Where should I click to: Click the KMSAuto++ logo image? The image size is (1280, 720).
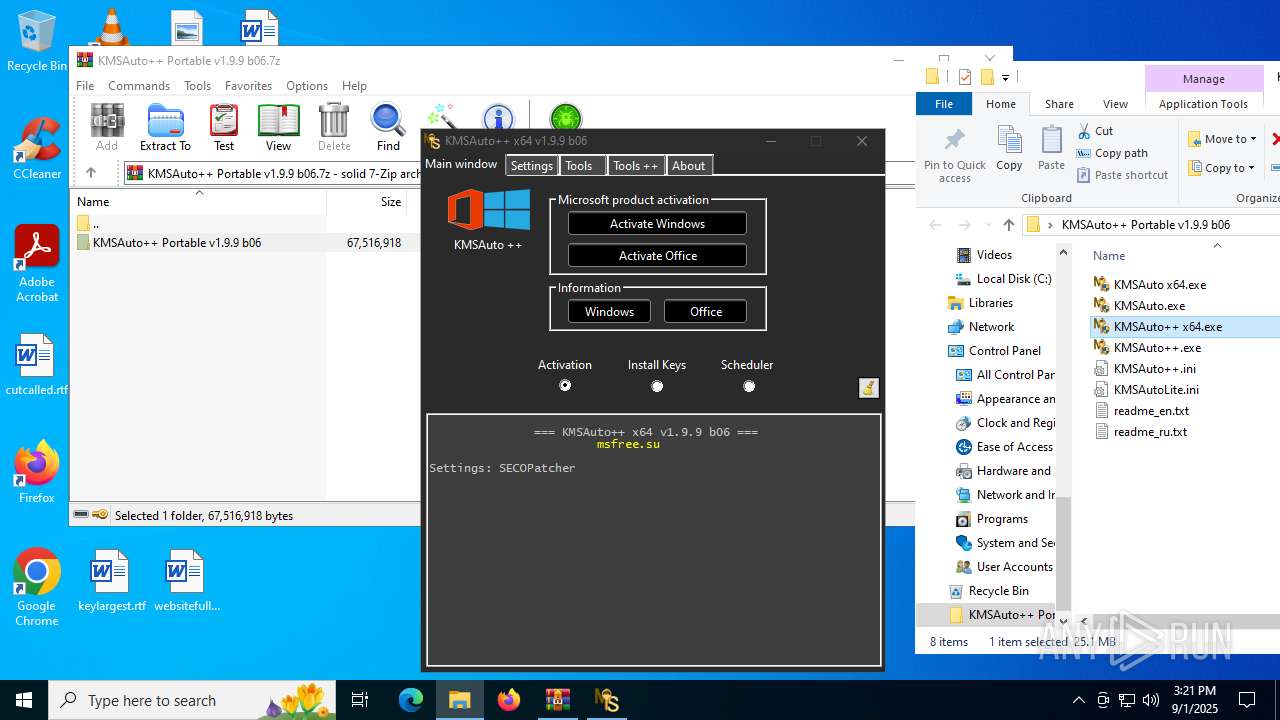pos(488,210)
